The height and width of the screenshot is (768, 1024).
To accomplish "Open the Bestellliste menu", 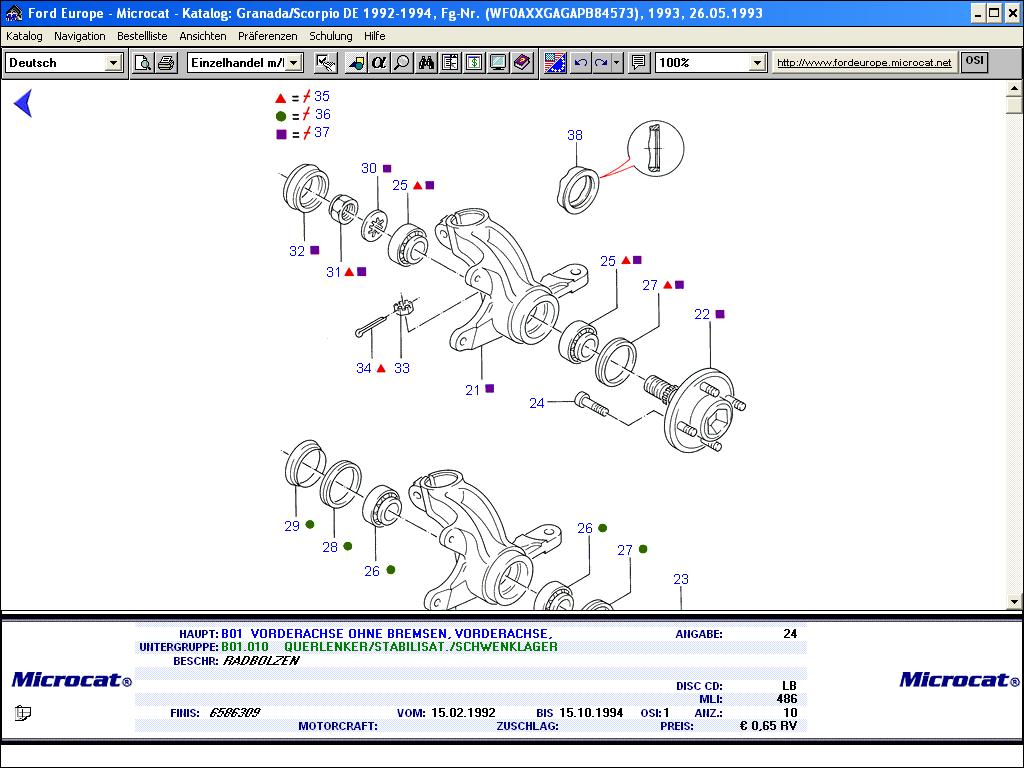I will pos(142,36).
